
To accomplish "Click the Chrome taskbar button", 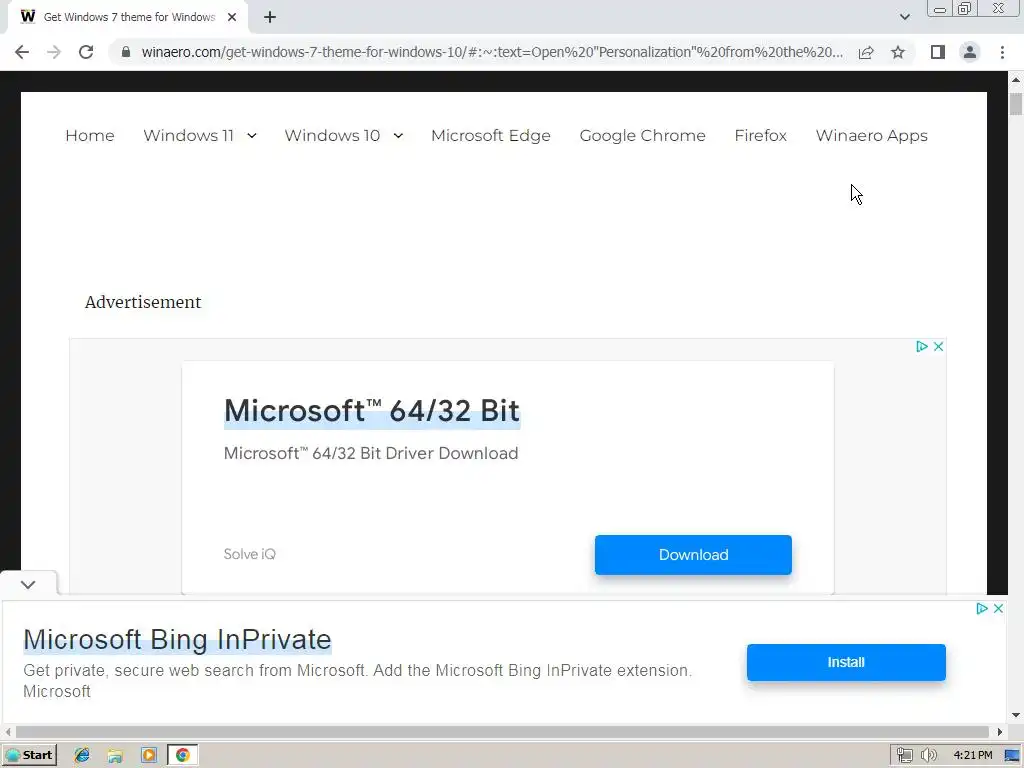I will (182, 755).
